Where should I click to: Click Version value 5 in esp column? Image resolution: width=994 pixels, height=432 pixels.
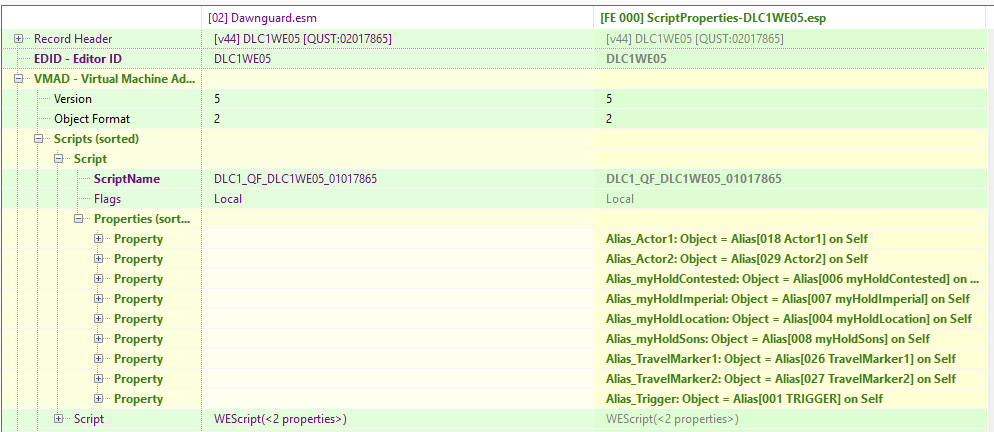(609, 99)
